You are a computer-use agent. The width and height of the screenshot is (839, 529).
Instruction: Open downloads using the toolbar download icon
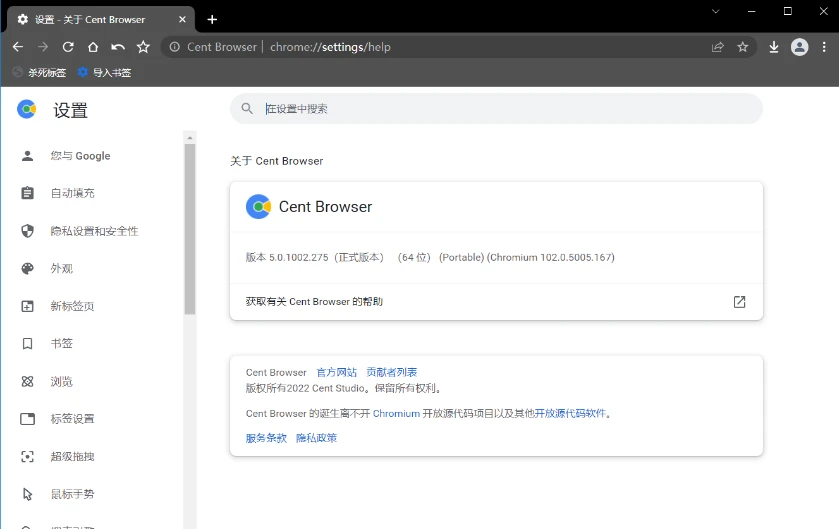tap(773, 47)
